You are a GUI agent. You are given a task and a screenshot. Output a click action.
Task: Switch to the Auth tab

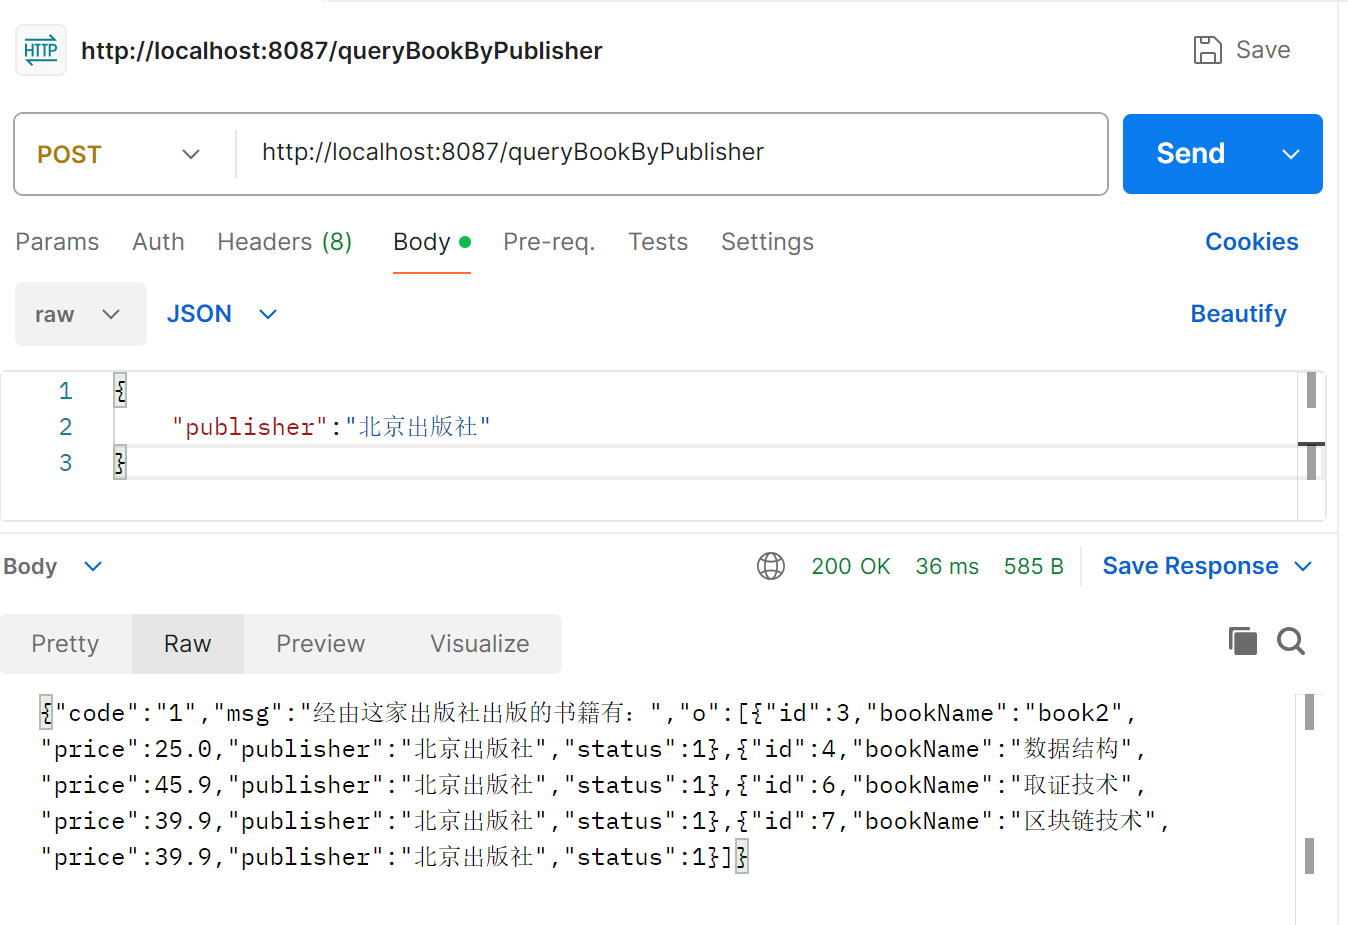coord(158,242)
